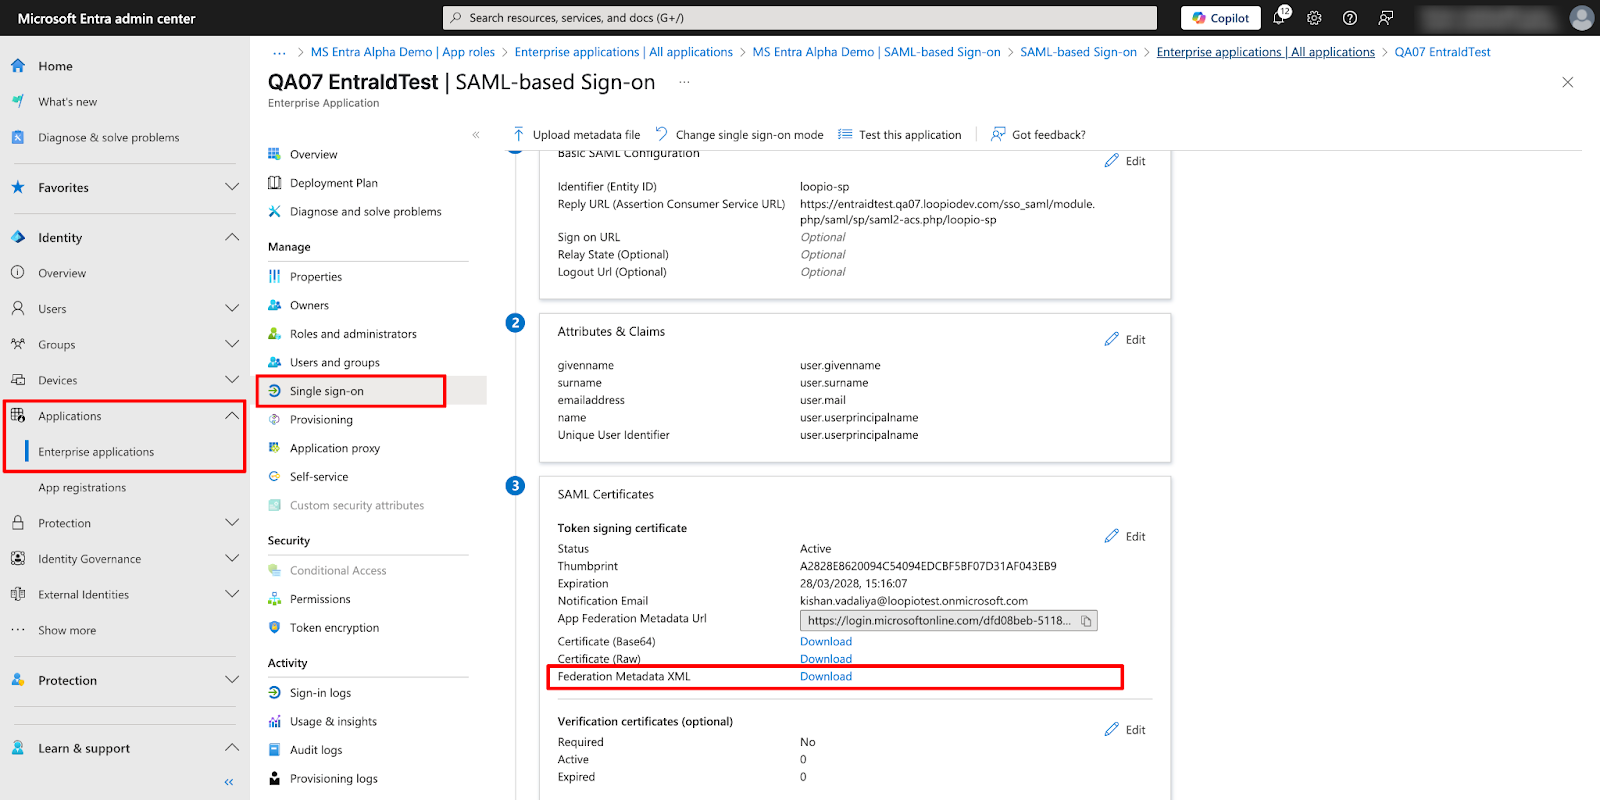The image size is (1600, 800).
Task: Open Sign-in logs icon
Action: tap(274, 693)
